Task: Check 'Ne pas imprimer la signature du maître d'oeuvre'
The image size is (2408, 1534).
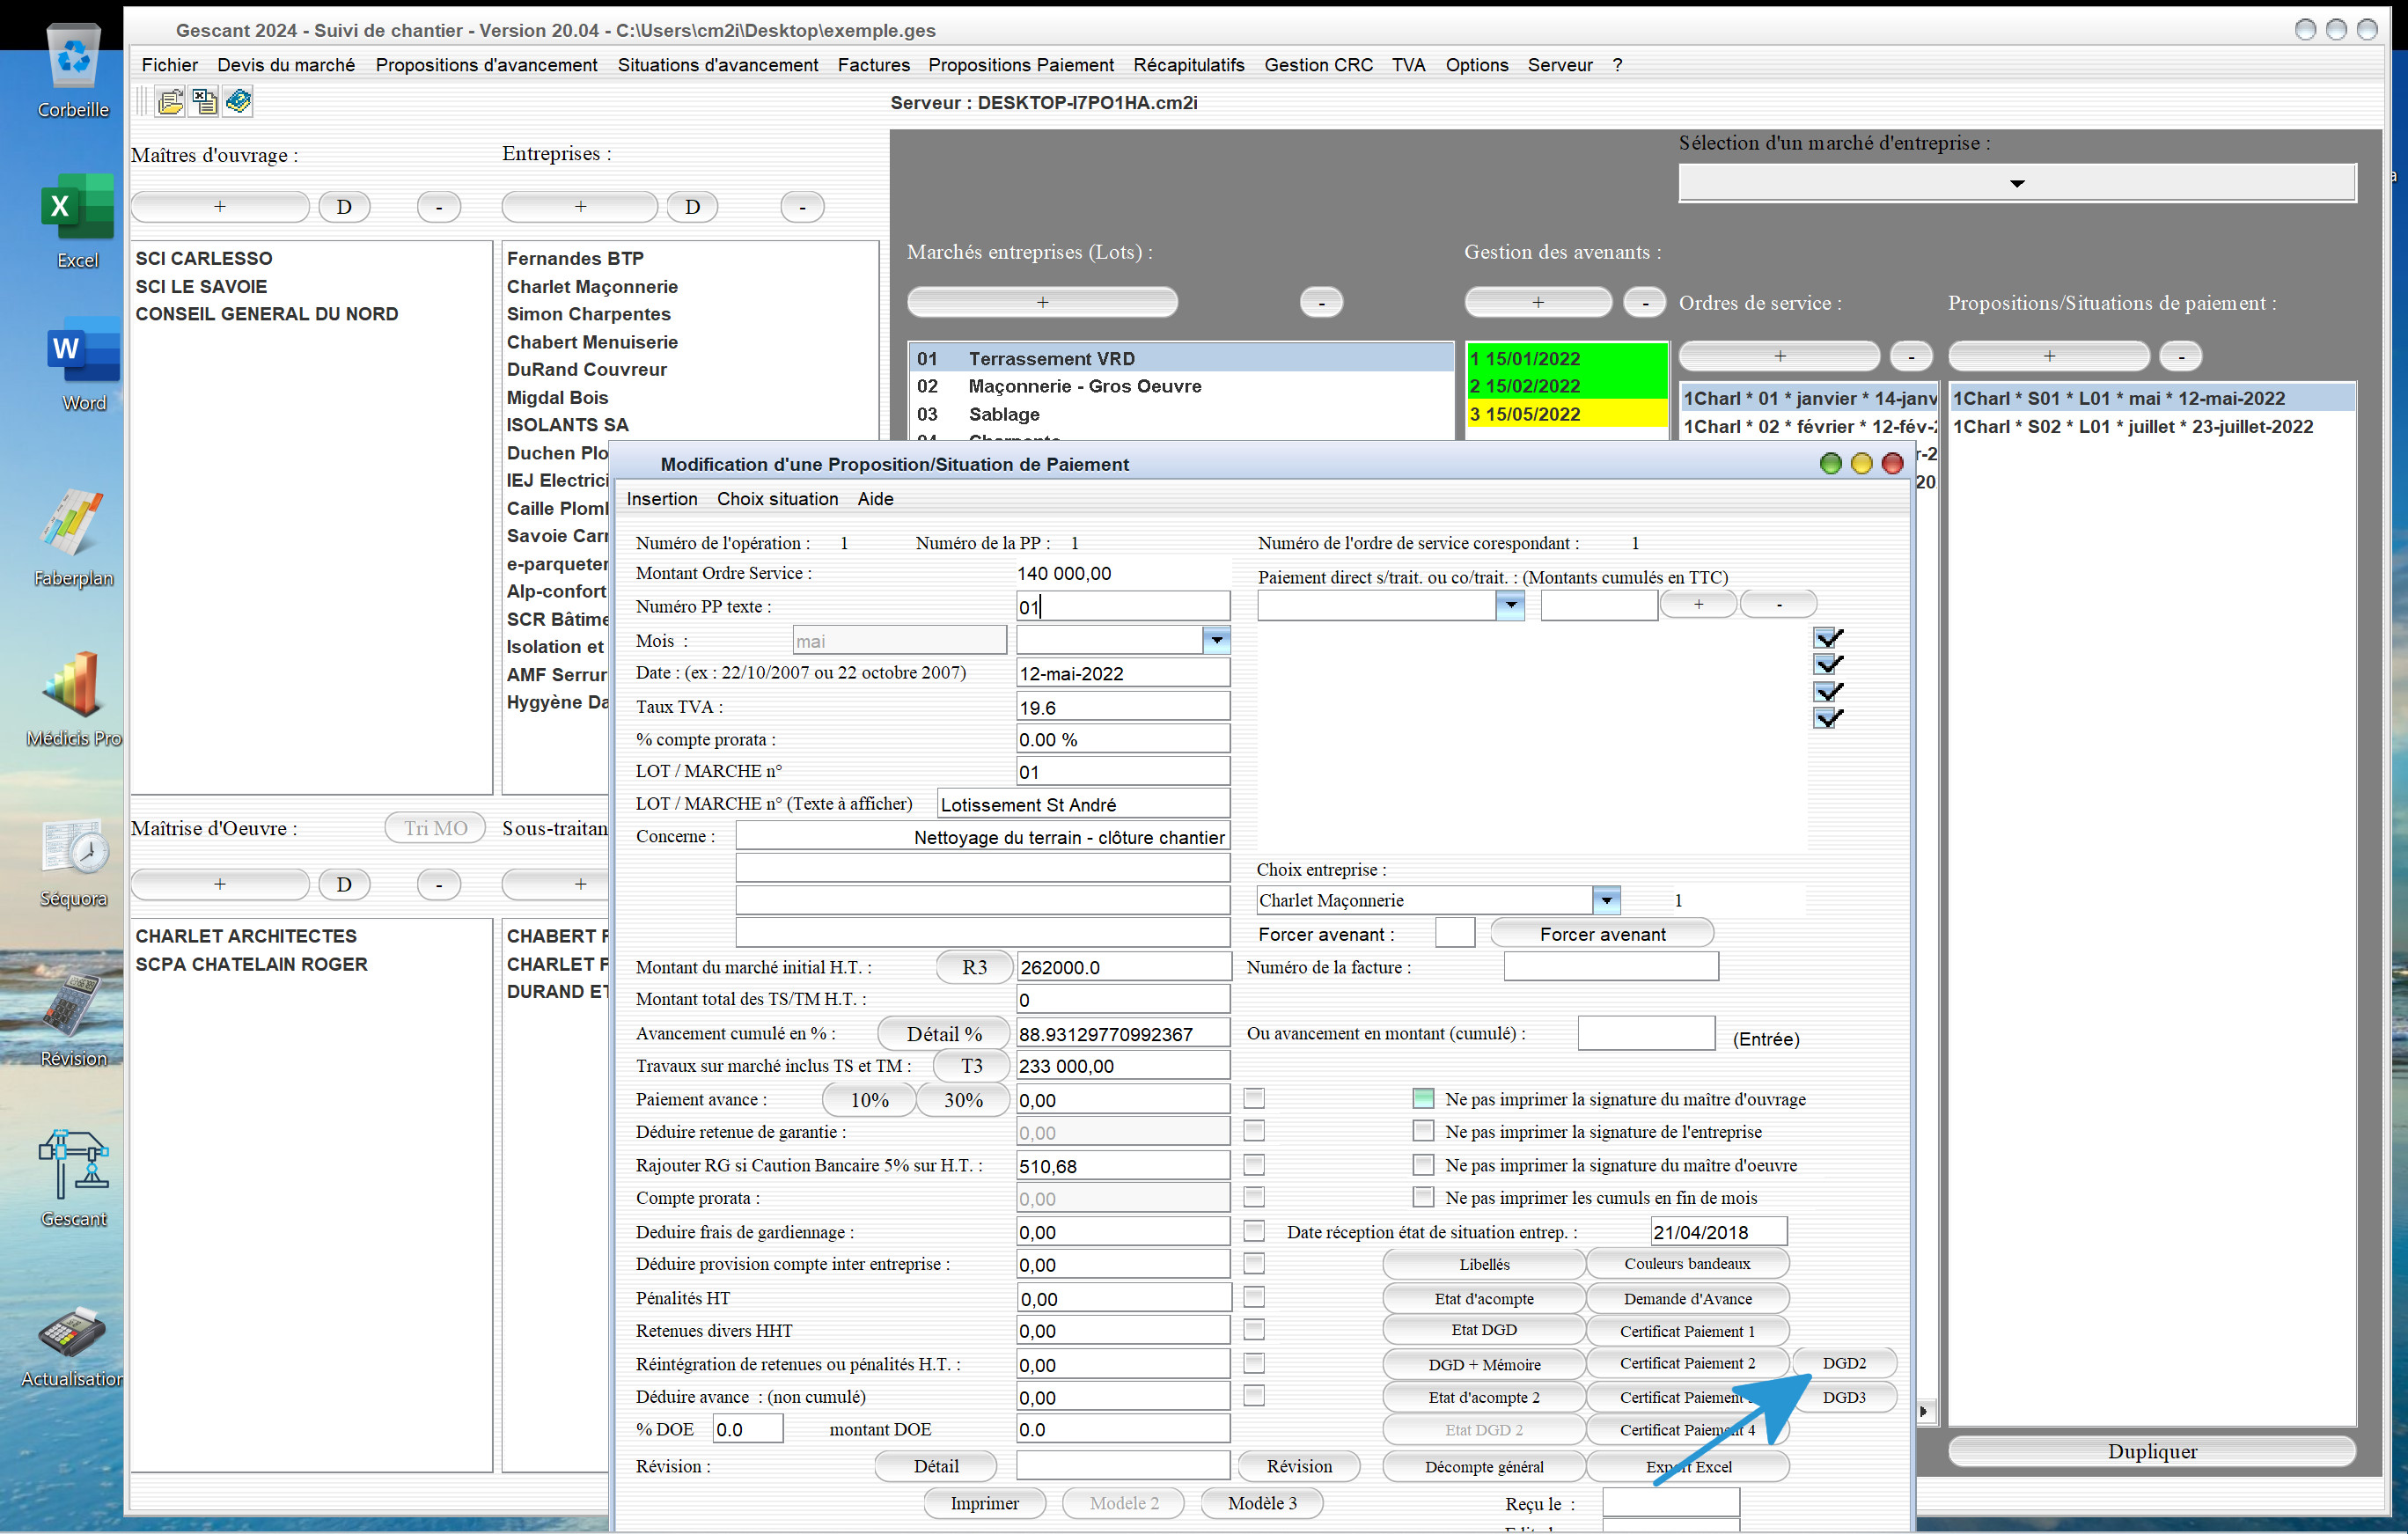Action: [1423, 1164]
